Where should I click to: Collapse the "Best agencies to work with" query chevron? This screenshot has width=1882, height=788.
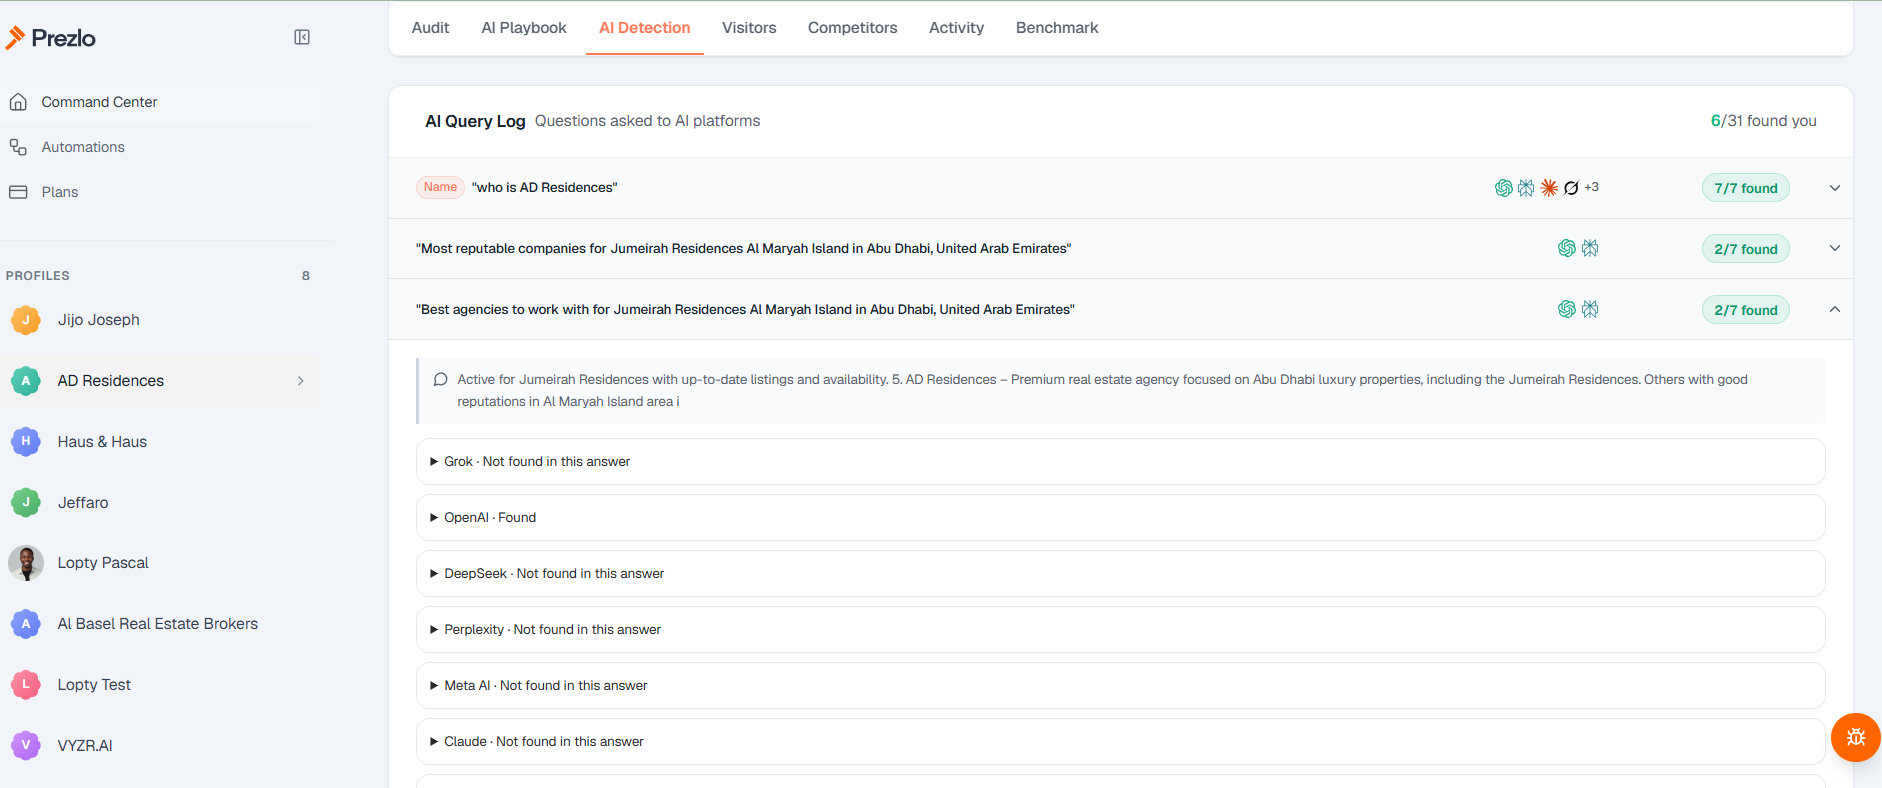(x=1835, y=309)
